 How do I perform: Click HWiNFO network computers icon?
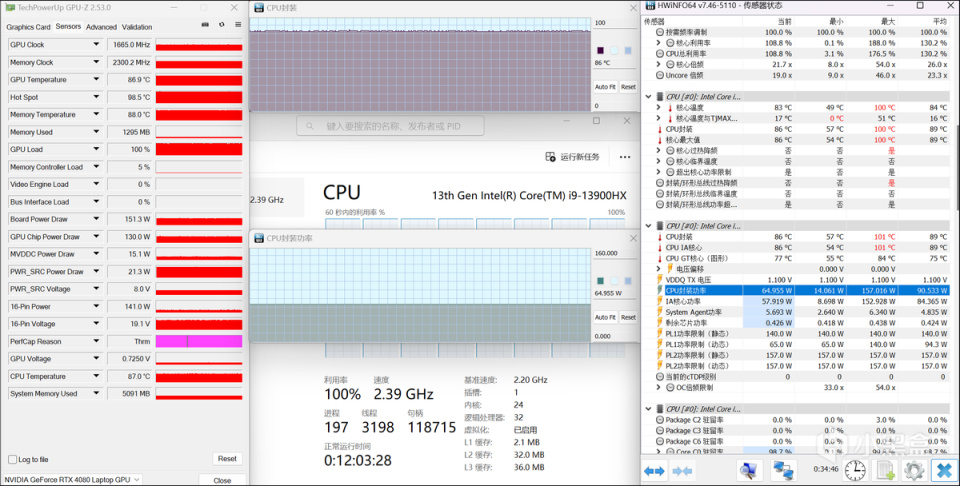click(784, 470)
